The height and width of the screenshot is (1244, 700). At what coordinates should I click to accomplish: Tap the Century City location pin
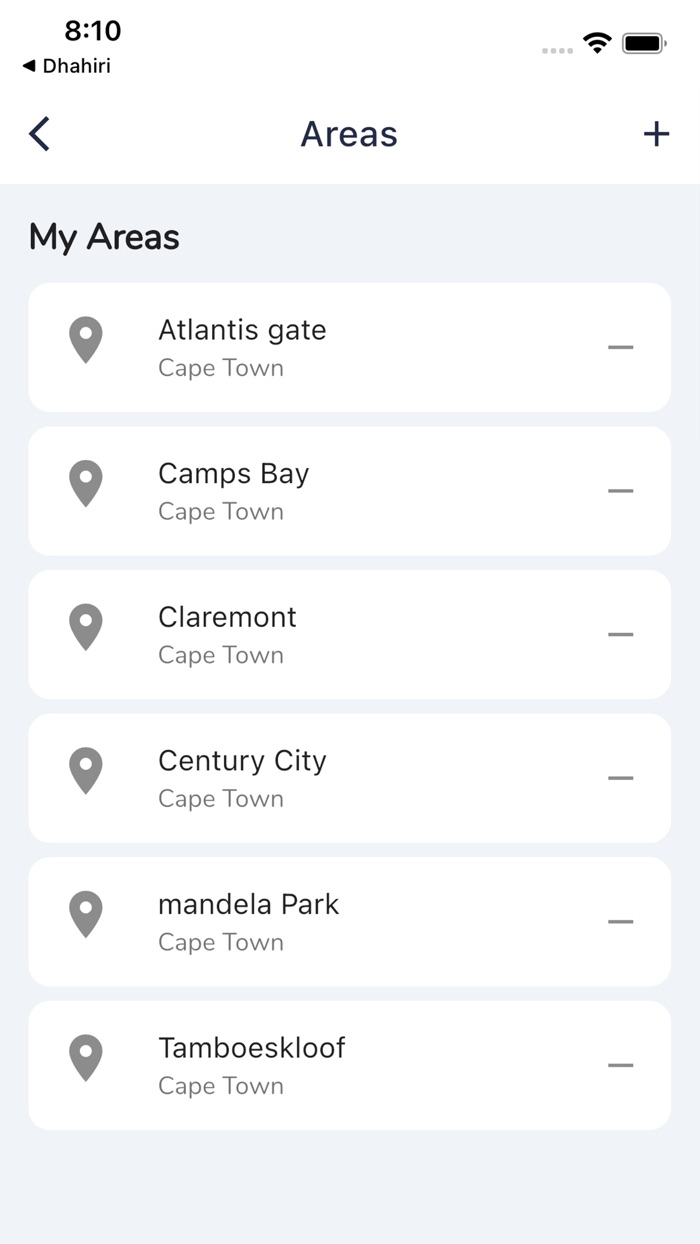click(x=86, y=770)
